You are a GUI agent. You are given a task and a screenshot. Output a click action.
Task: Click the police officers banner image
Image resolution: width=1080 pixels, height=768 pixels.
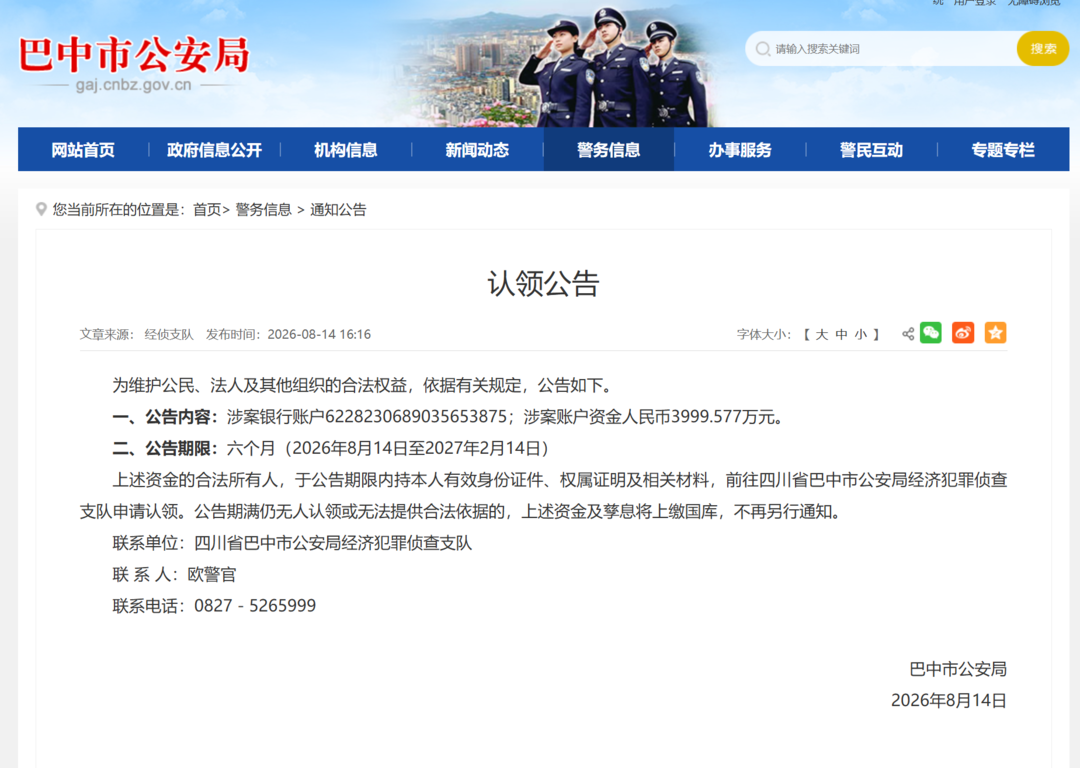(613, 68)
